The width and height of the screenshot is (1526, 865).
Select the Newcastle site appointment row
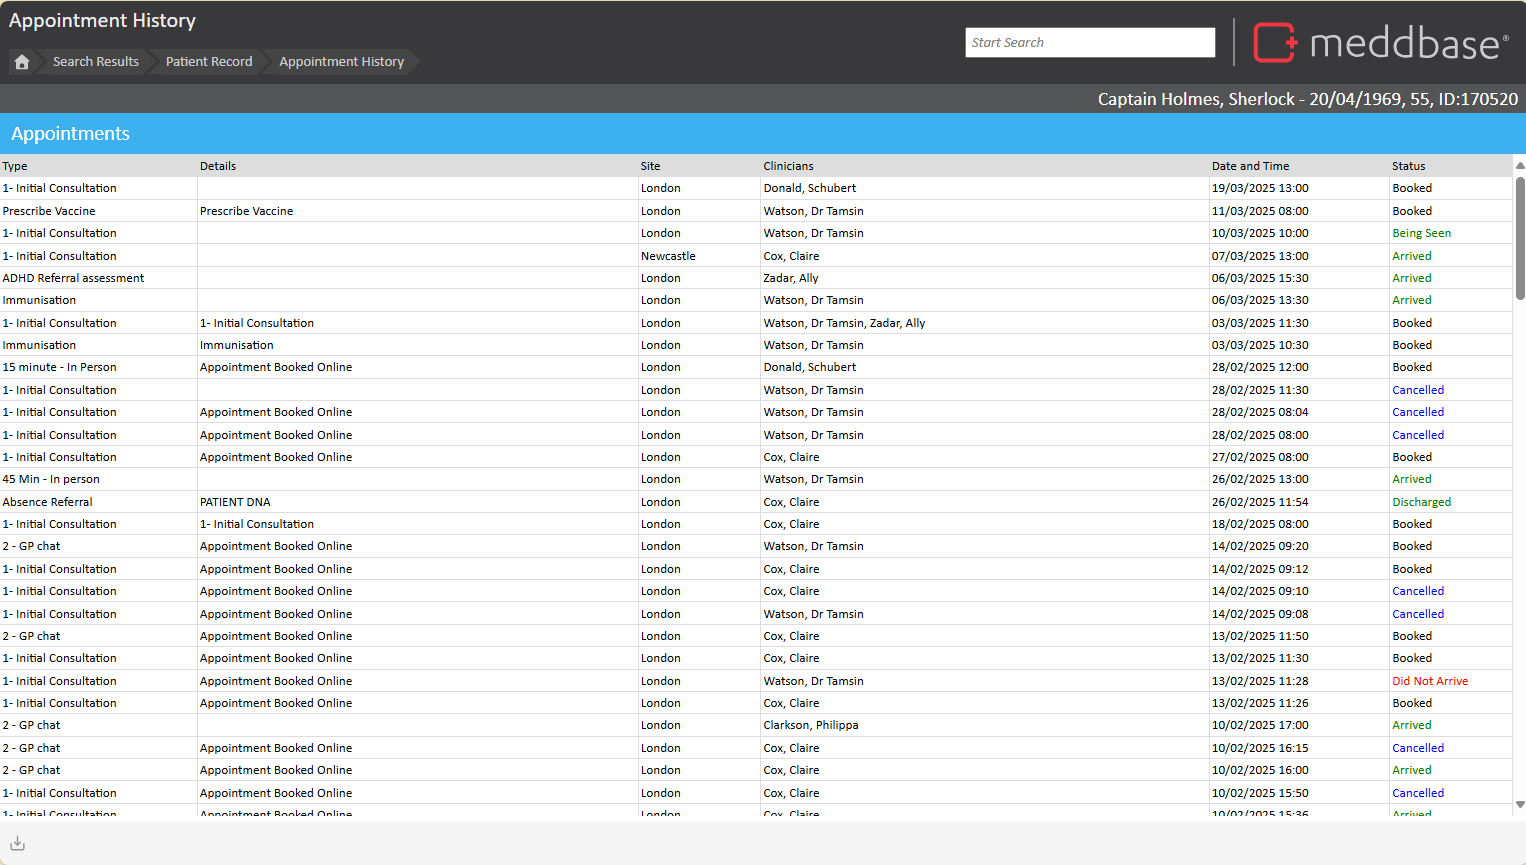[668, 256]
